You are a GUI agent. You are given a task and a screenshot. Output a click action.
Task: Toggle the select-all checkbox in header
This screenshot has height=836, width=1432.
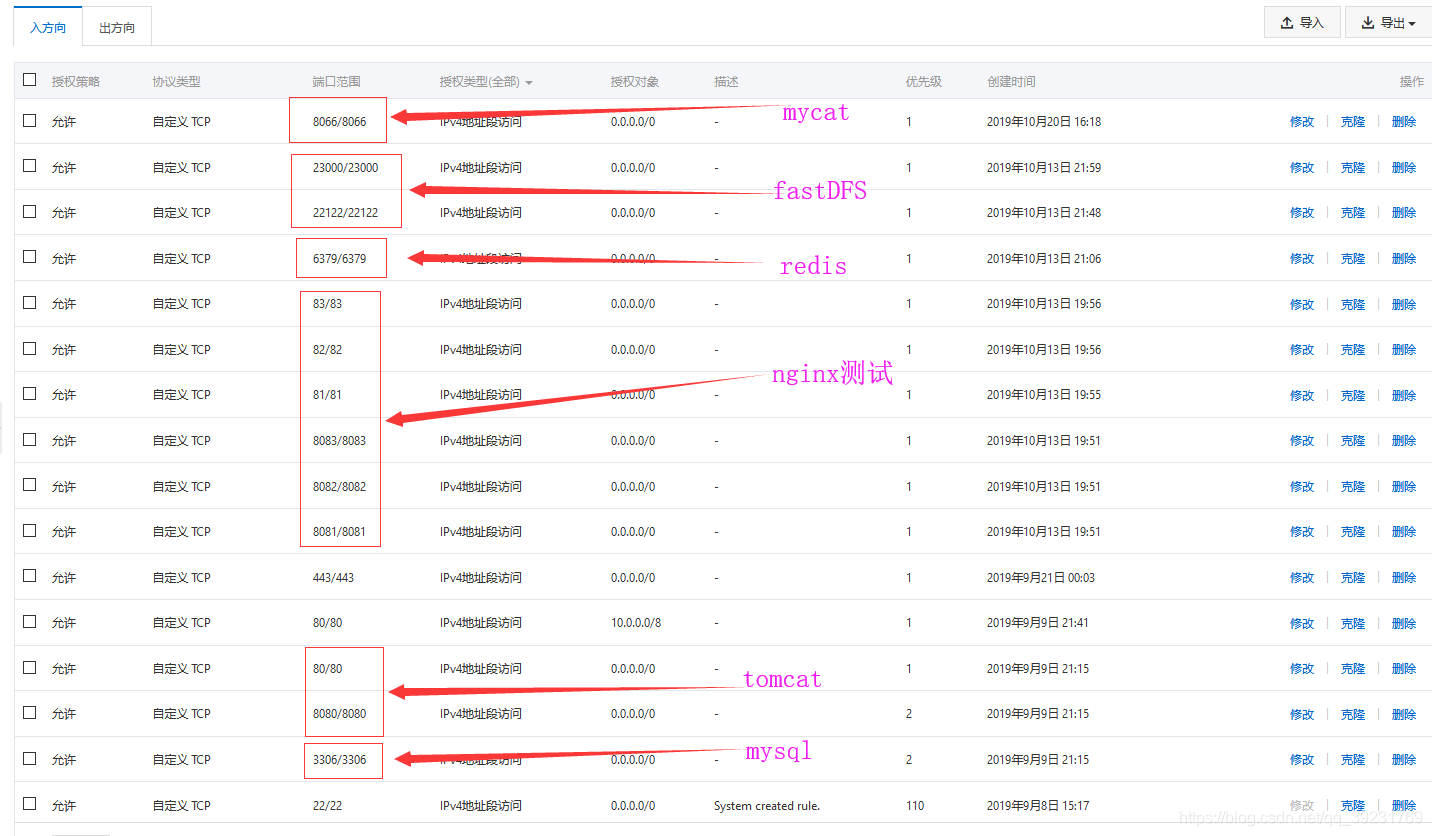coord(30,80)
